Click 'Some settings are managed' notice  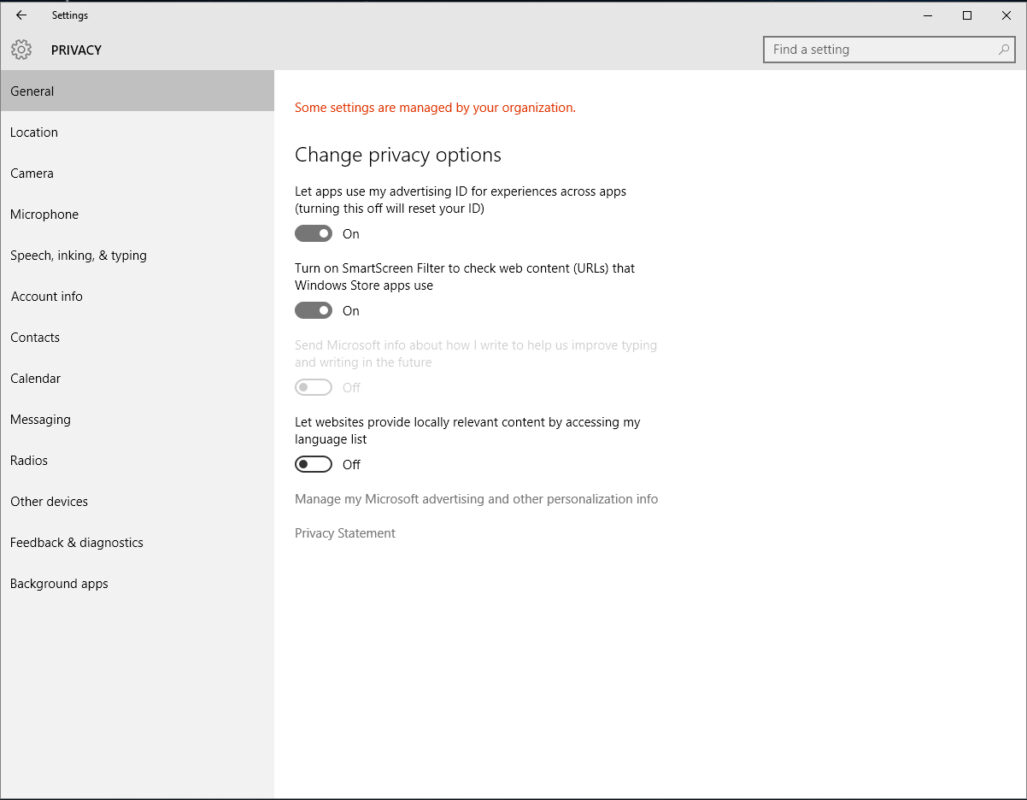pyautogui.click(x=435, y=107)
